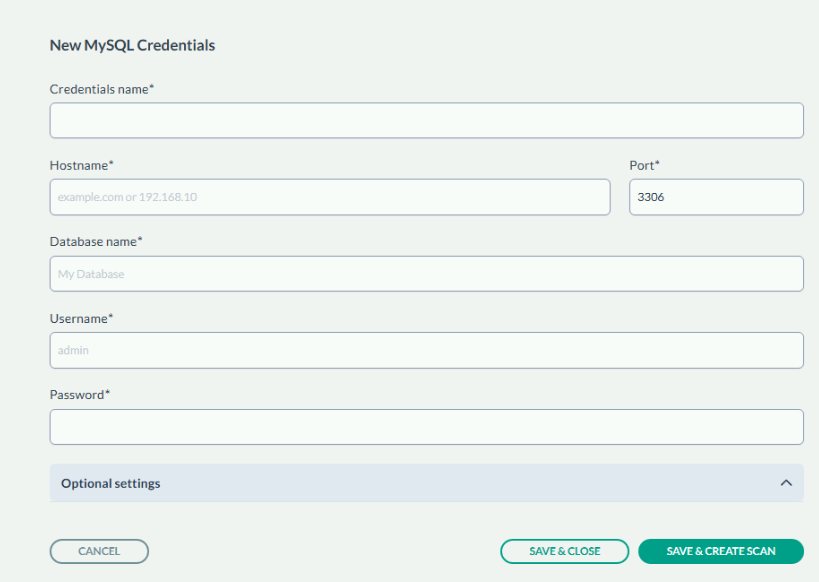Click the Port label text
The height and width of the screenshot is (582, 819).
click(644, 165)
